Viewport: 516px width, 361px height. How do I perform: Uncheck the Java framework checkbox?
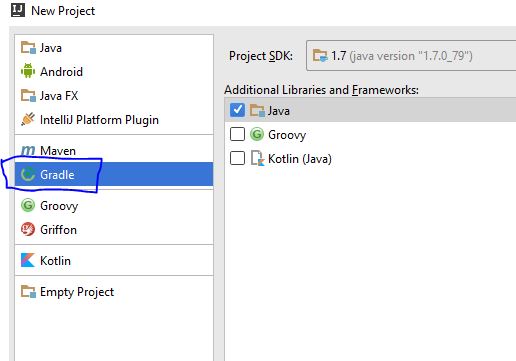237,110
